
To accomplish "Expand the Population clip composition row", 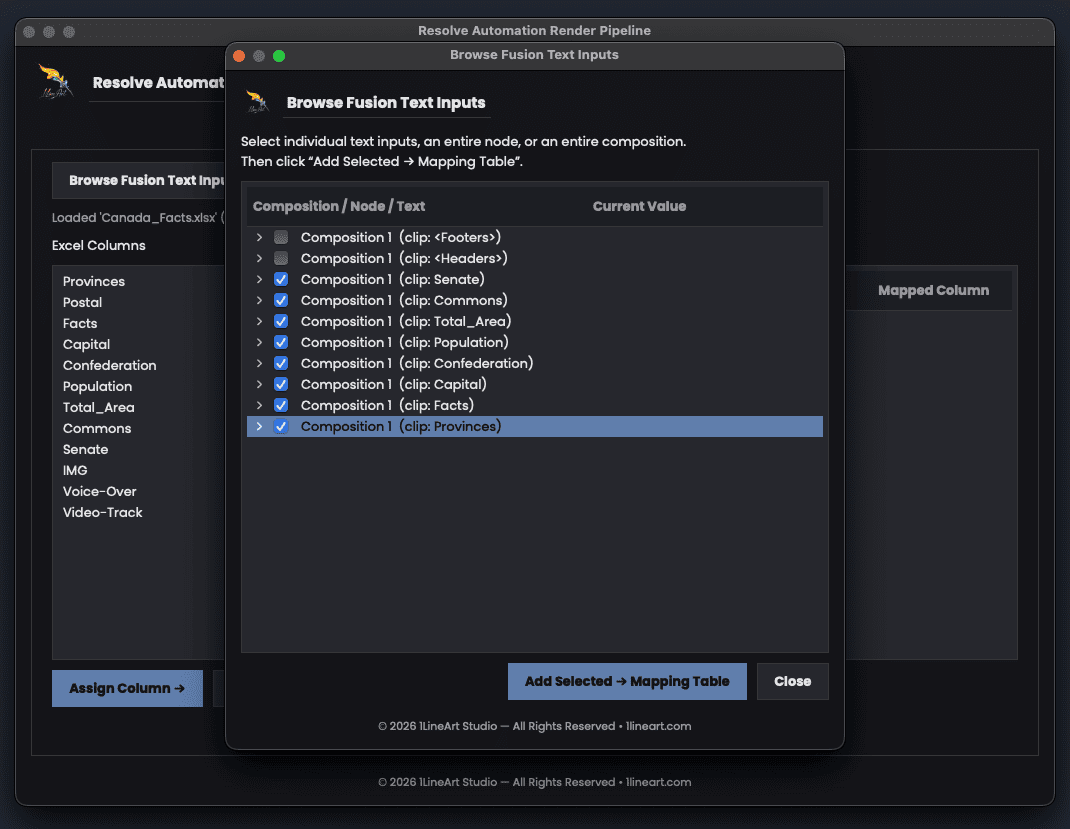I will coord(259,343).
